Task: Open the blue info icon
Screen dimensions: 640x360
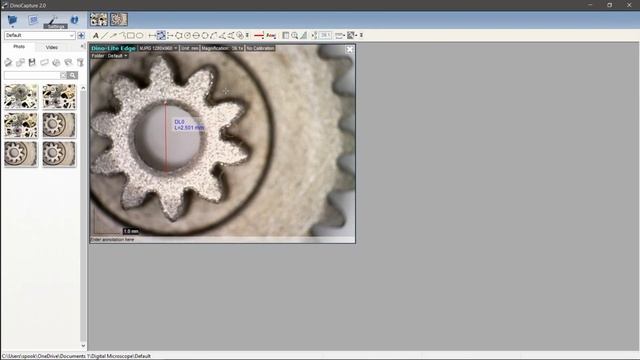Action: tap(74, 20)
